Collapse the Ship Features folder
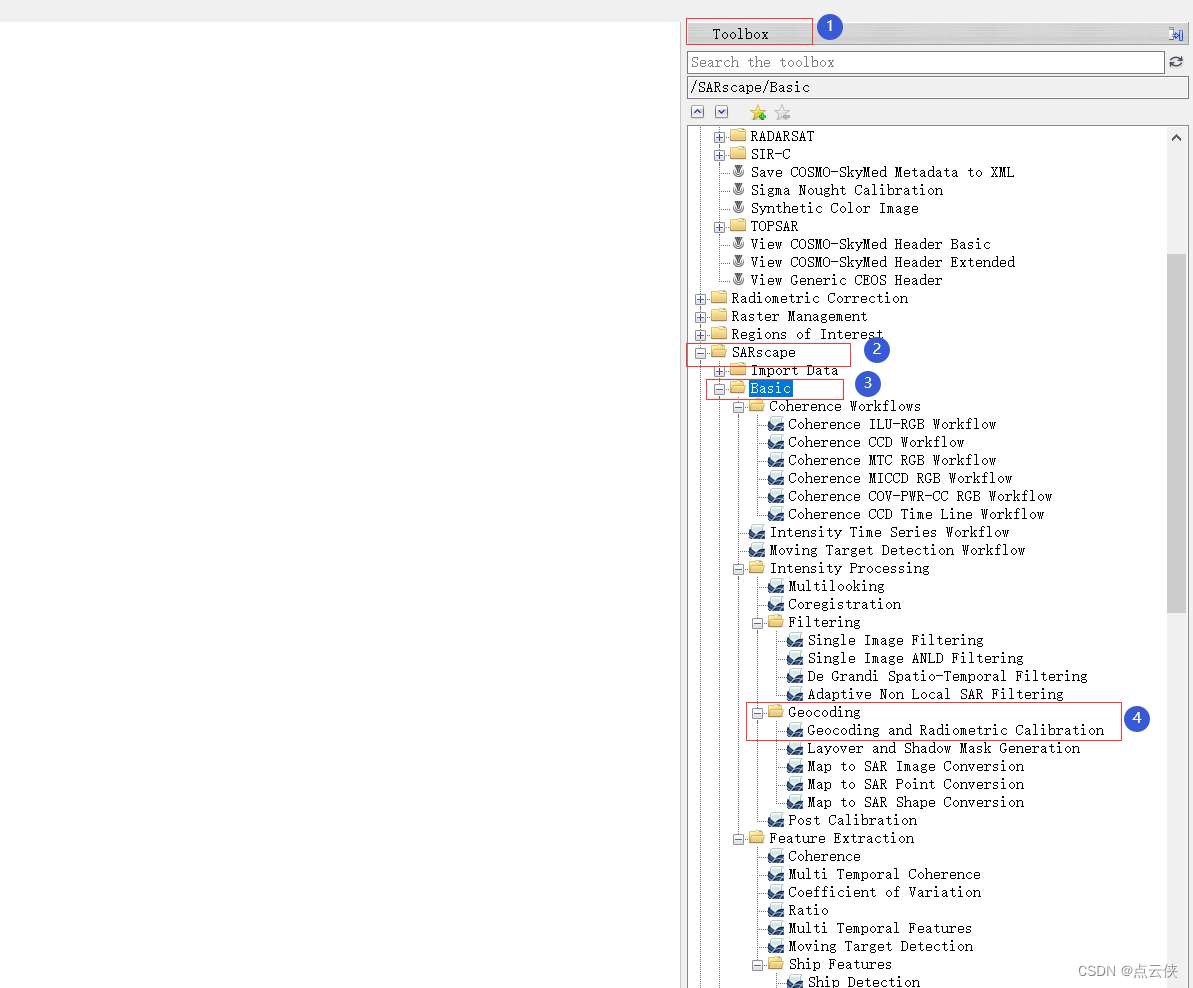1193x988 pixels. [757, 965]
